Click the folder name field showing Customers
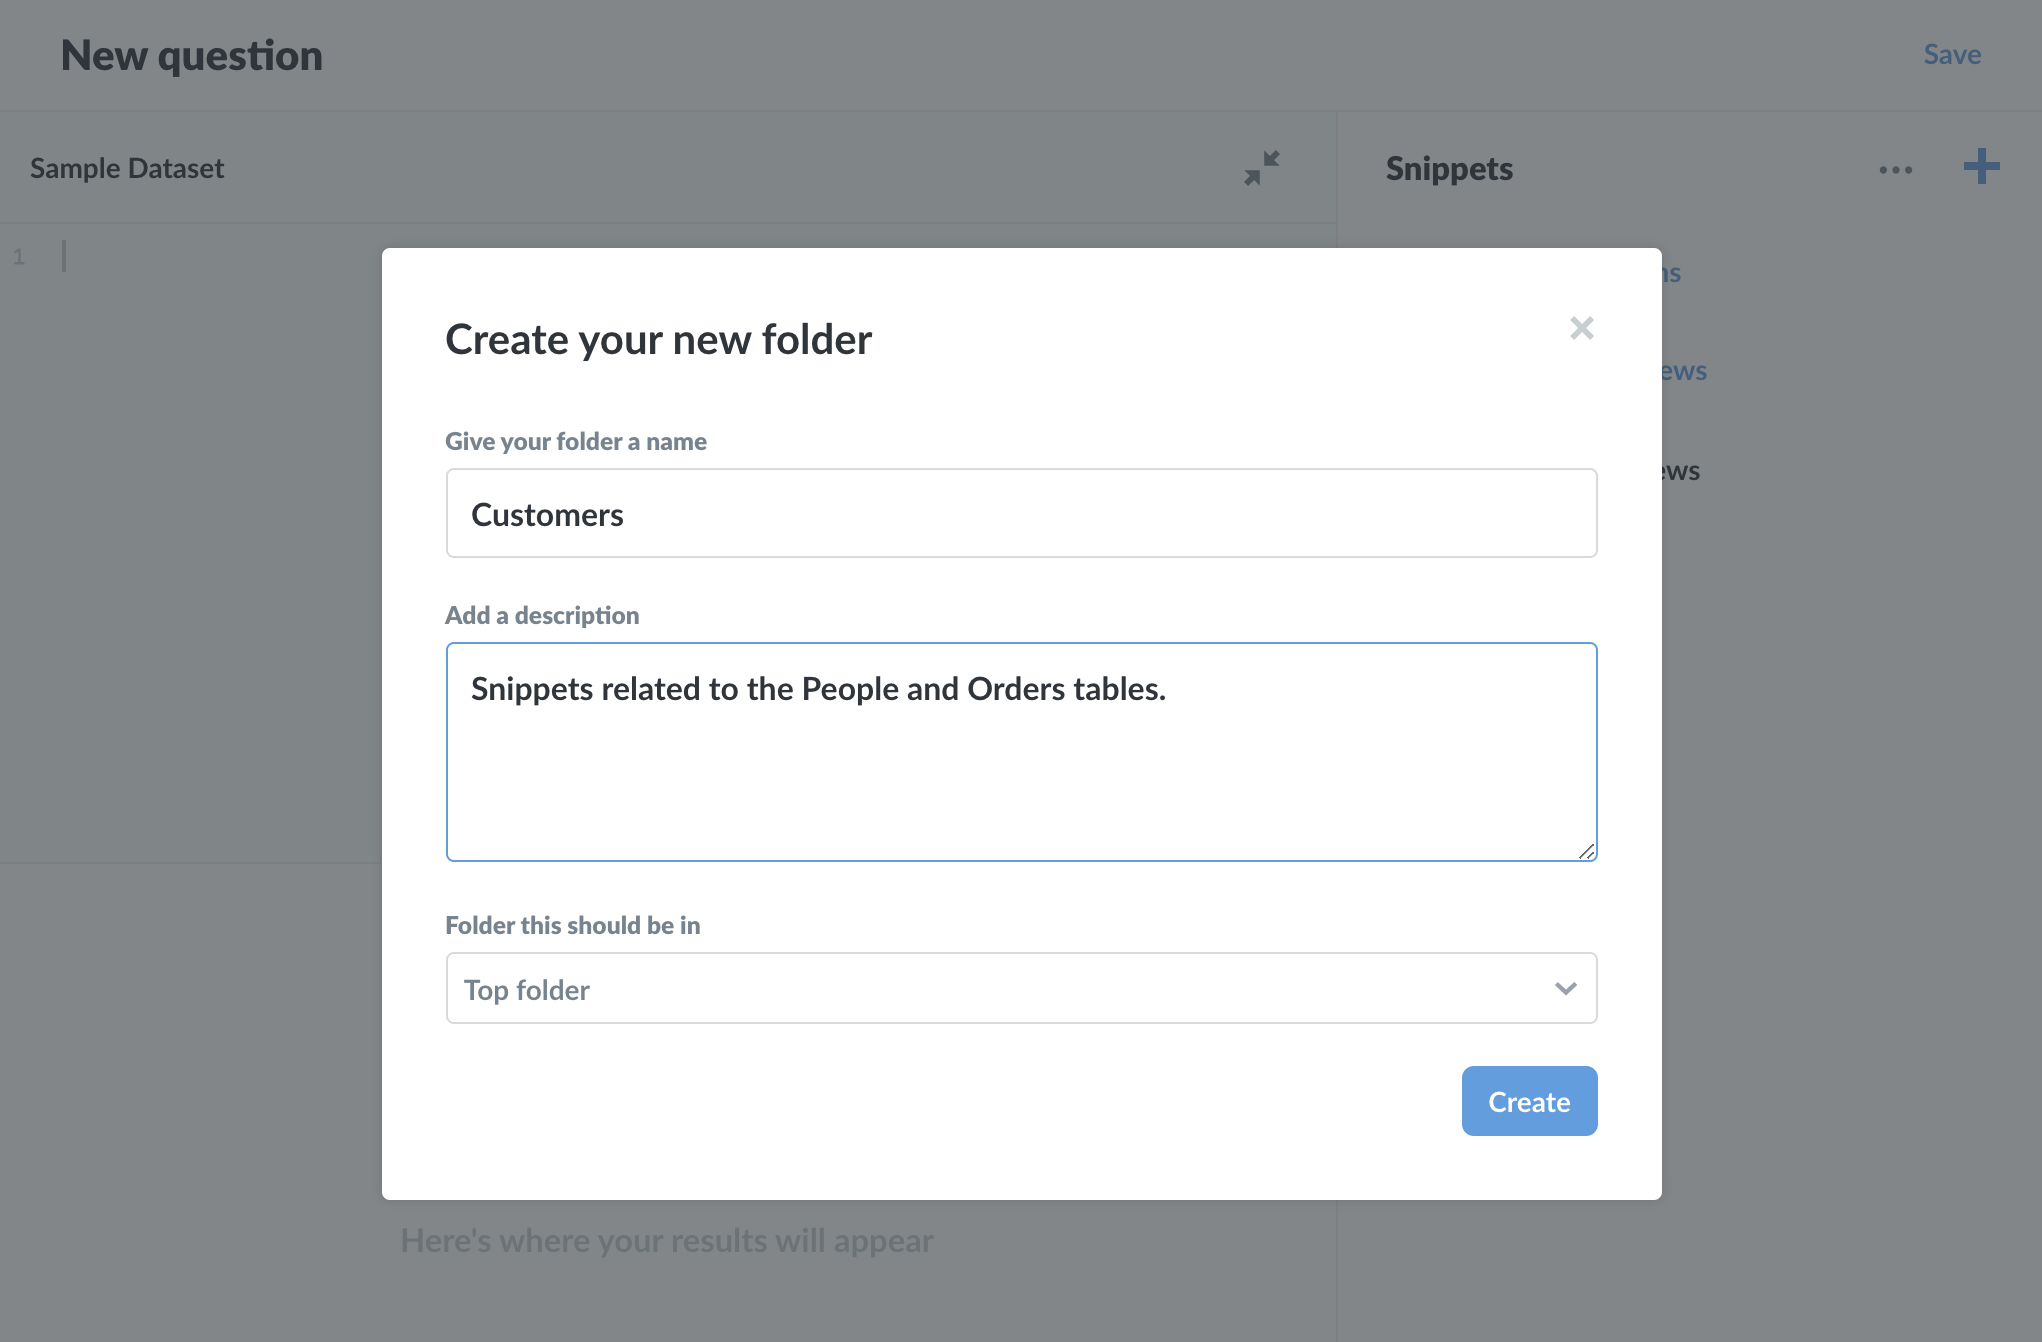2042x1342 pixels. click(x=1020, y=513)
